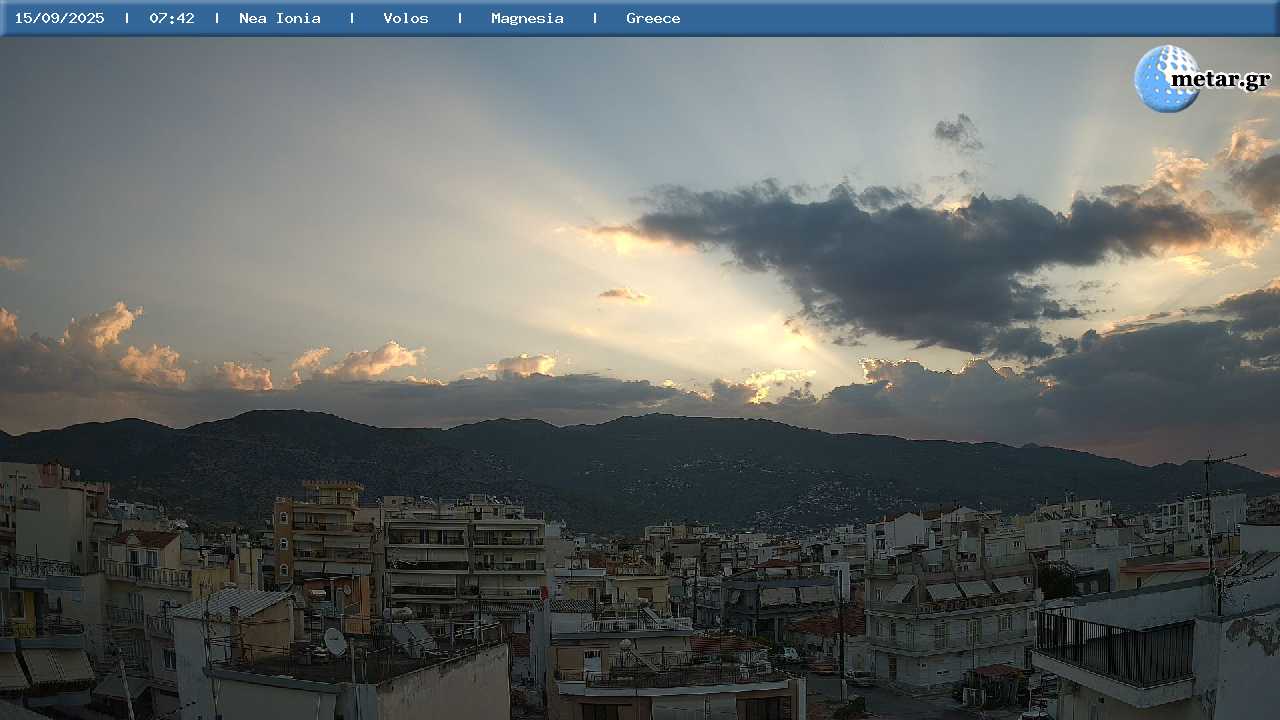Click the date text 15/09/2025
The height and width of the screenshot is (720, 1280).
(x=59, y=18)
